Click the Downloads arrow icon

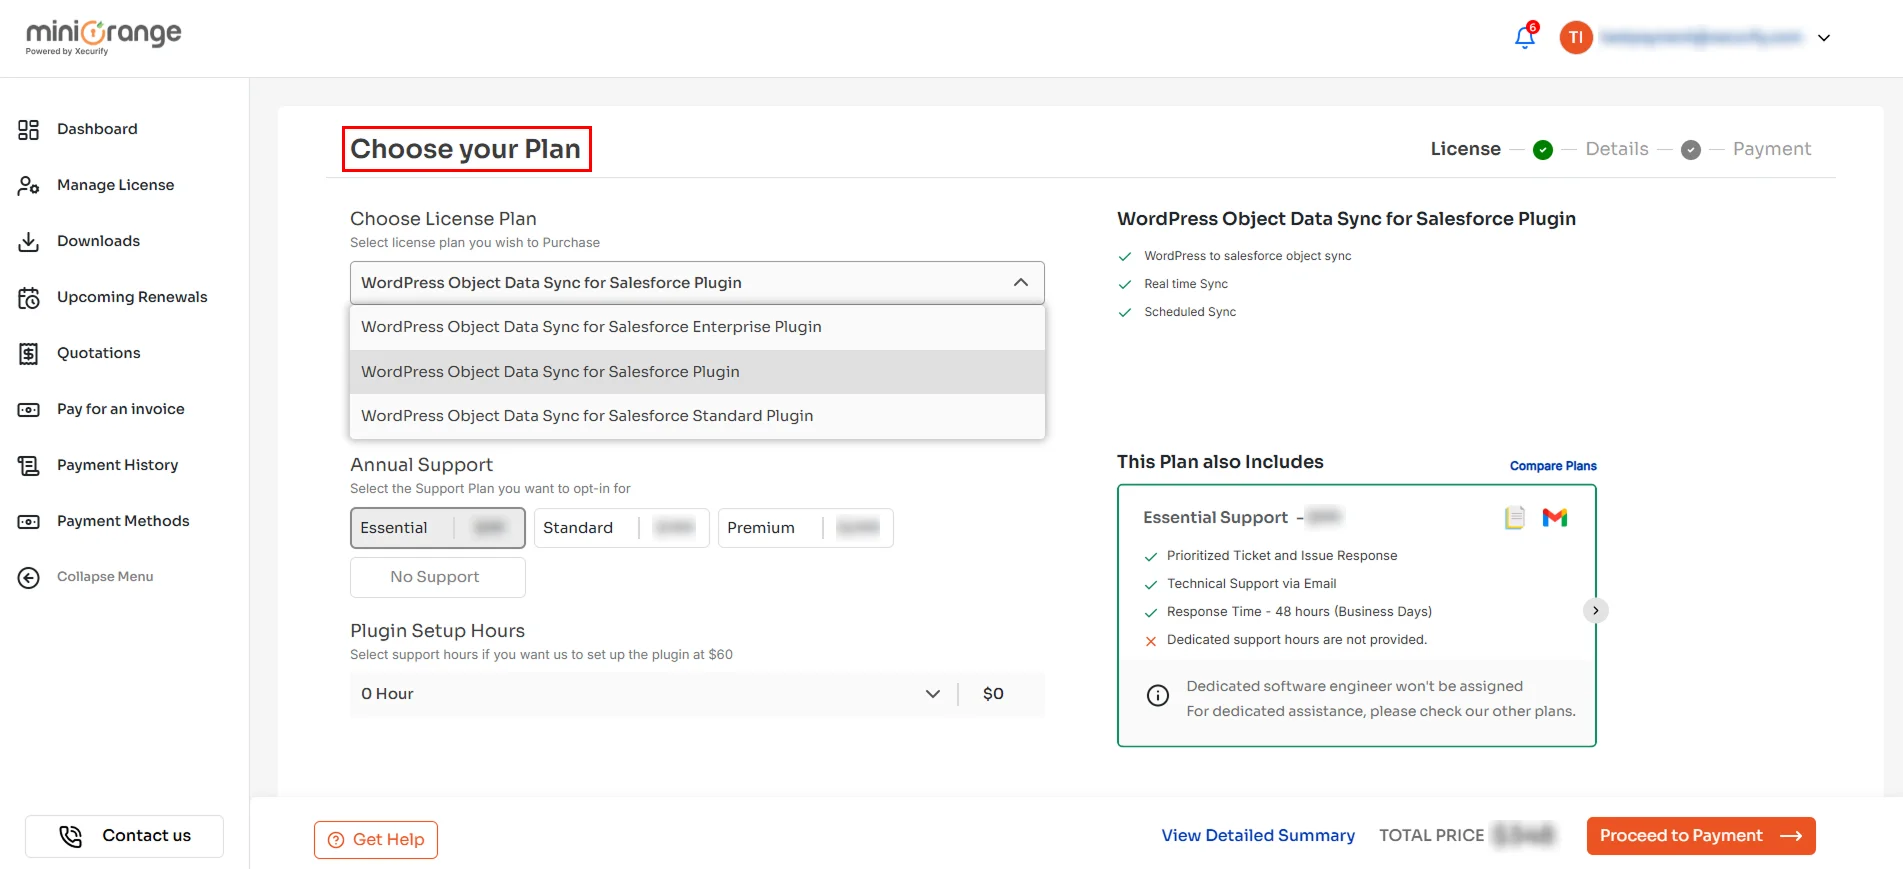[29, 242]
